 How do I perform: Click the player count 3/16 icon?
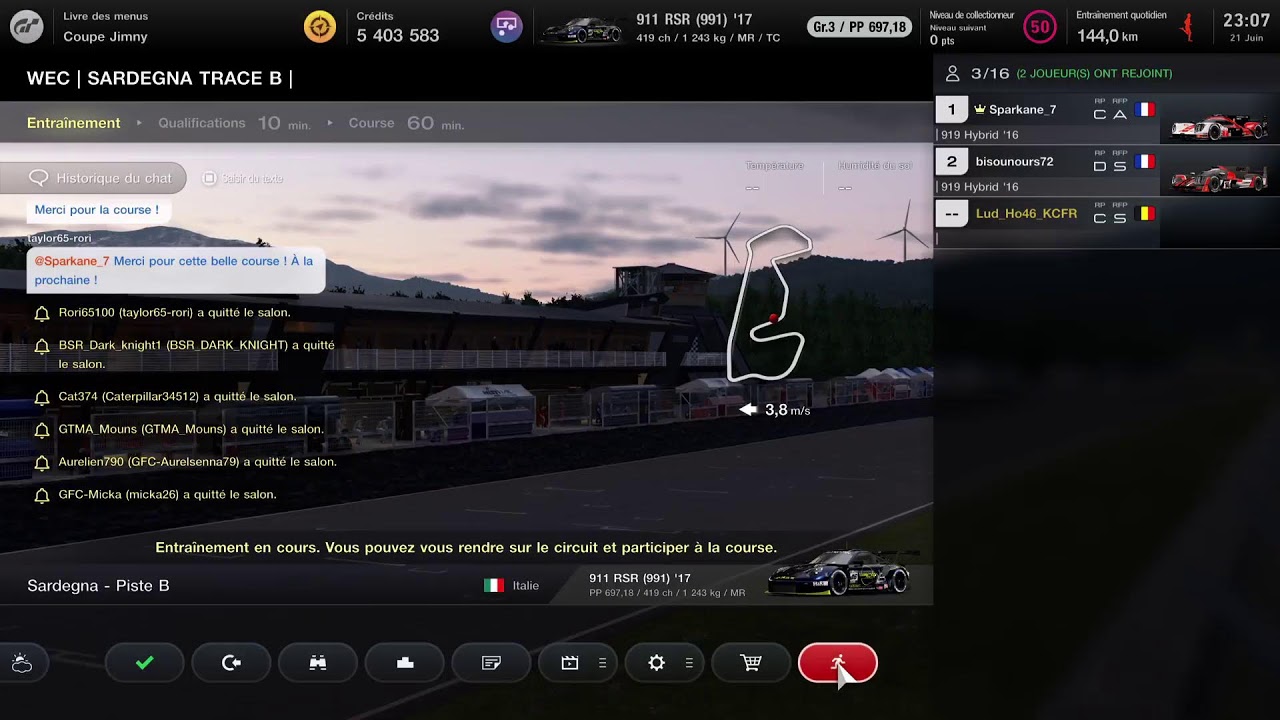tap(953, 73)
